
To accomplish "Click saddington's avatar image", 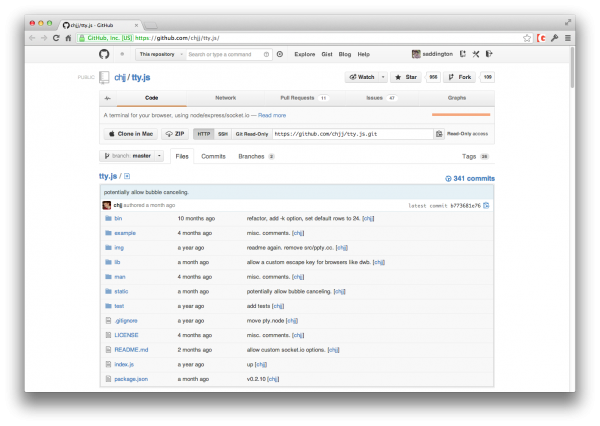I will [x=416, y=54].
